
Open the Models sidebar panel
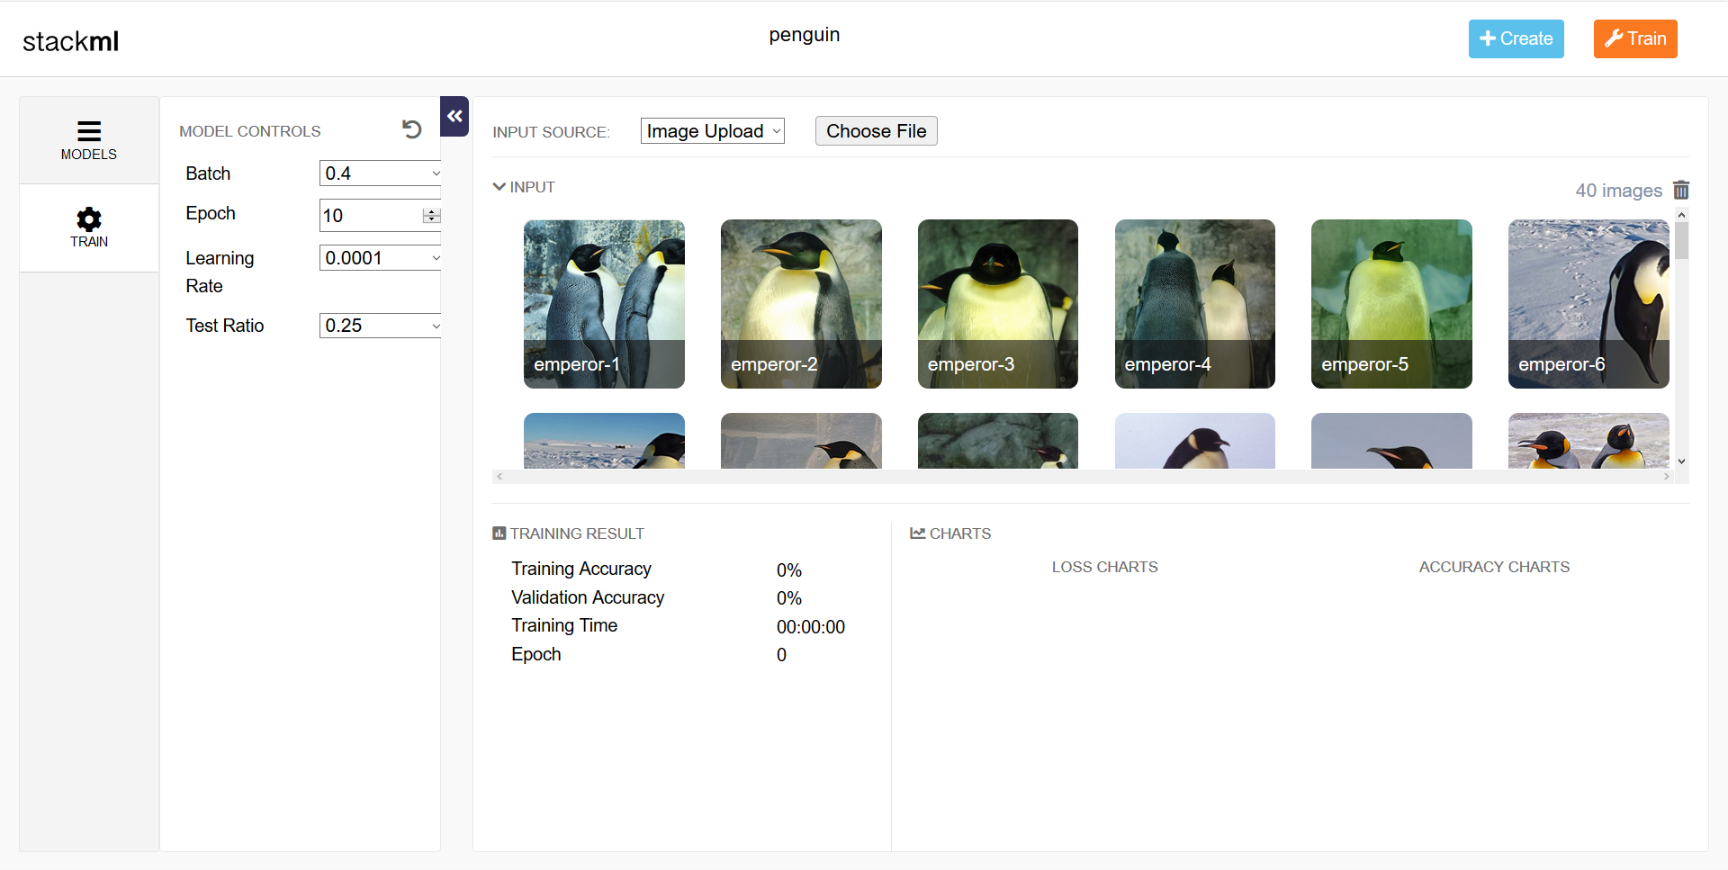point(89,140)
